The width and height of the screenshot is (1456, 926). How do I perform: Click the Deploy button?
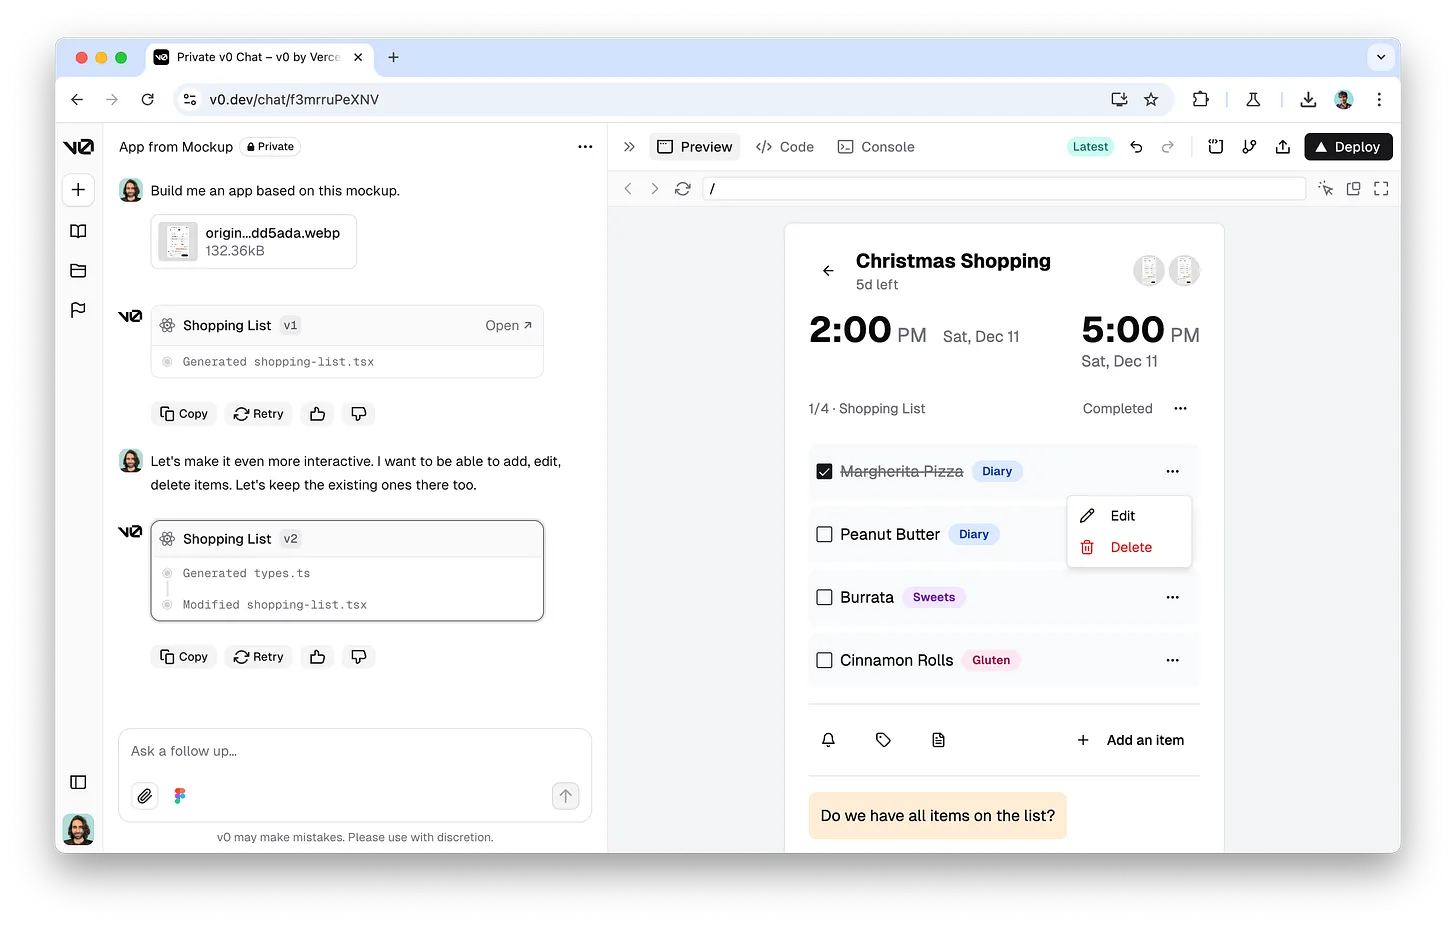(1348, 147)
